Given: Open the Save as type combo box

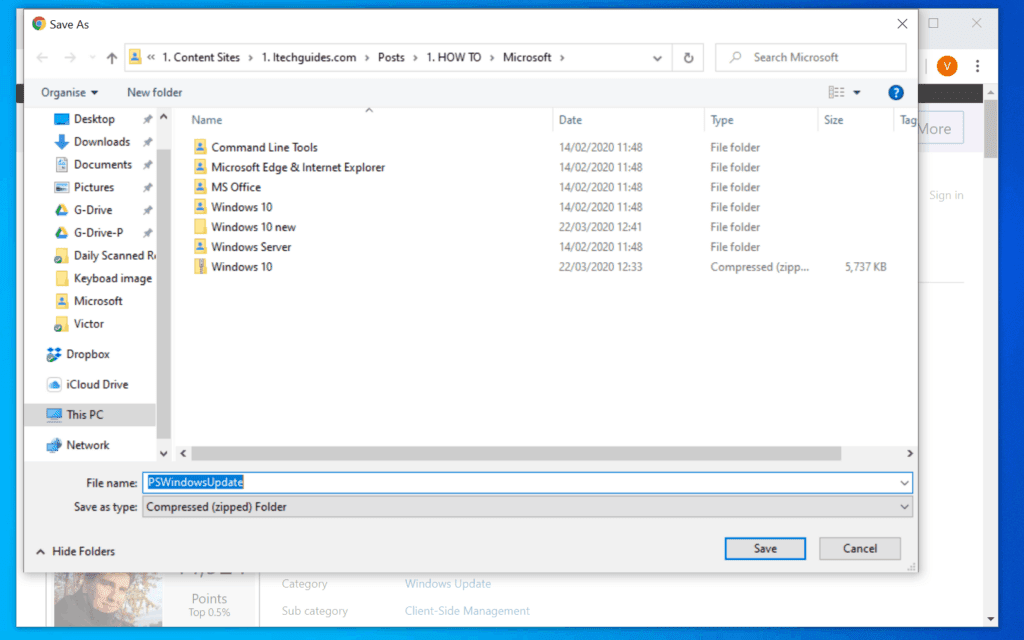Looking at the screenshot, I should (x=527, y=507).
